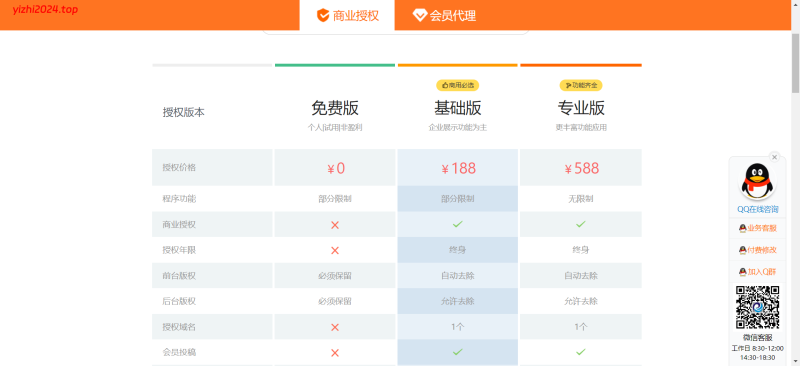The image size is (800, 366).
Task: Click the 前台版权 row label
Action: 179,276
